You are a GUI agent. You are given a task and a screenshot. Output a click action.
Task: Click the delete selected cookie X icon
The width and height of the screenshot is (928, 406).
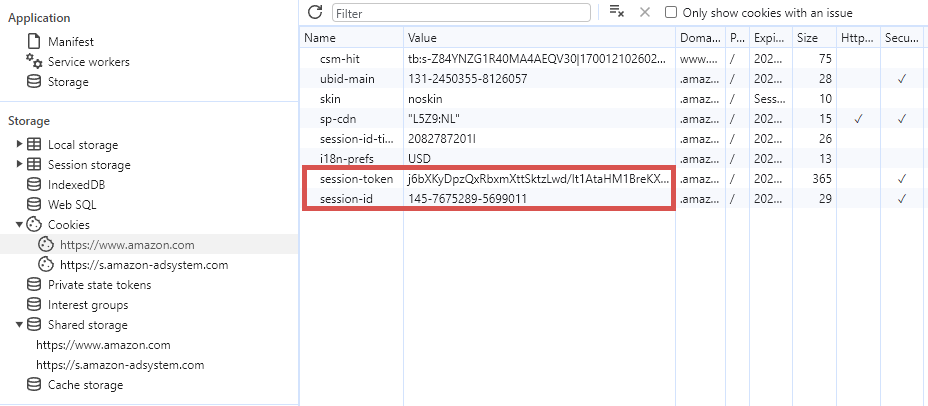(x=644, y=12)
